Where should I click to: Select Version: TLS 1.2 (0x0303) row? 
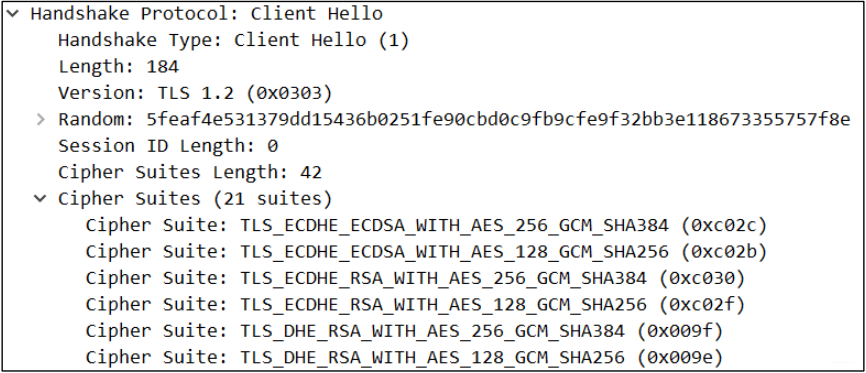(195, 93)
